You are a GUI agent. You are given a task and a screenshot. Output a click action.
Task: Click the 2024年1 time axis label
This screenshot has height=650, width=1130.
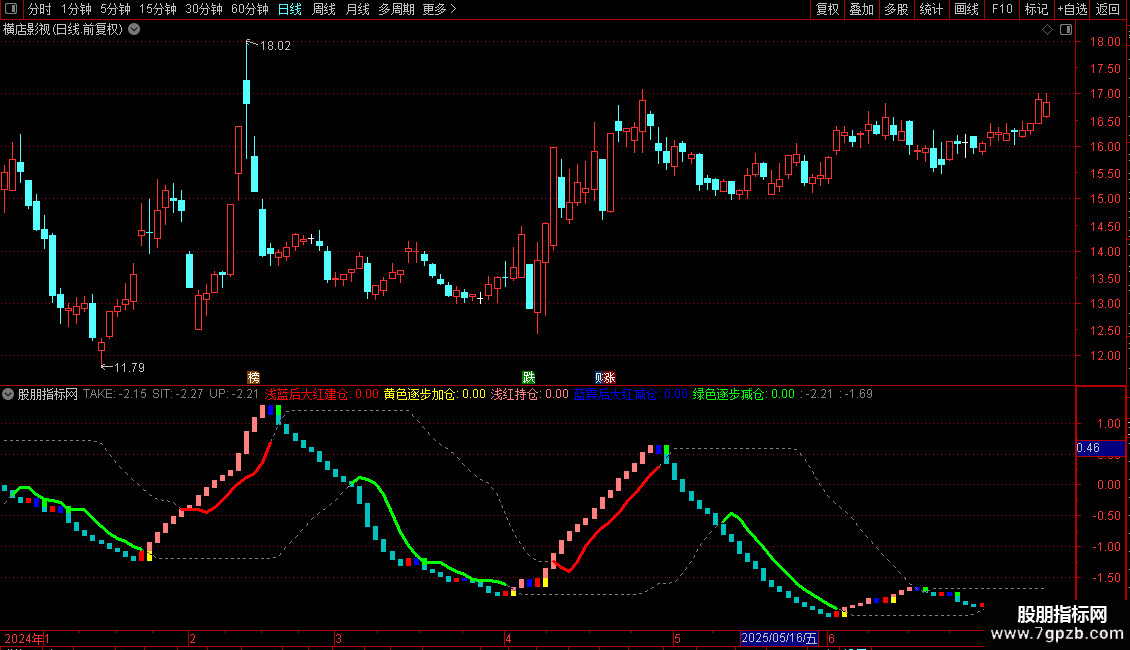27,638
